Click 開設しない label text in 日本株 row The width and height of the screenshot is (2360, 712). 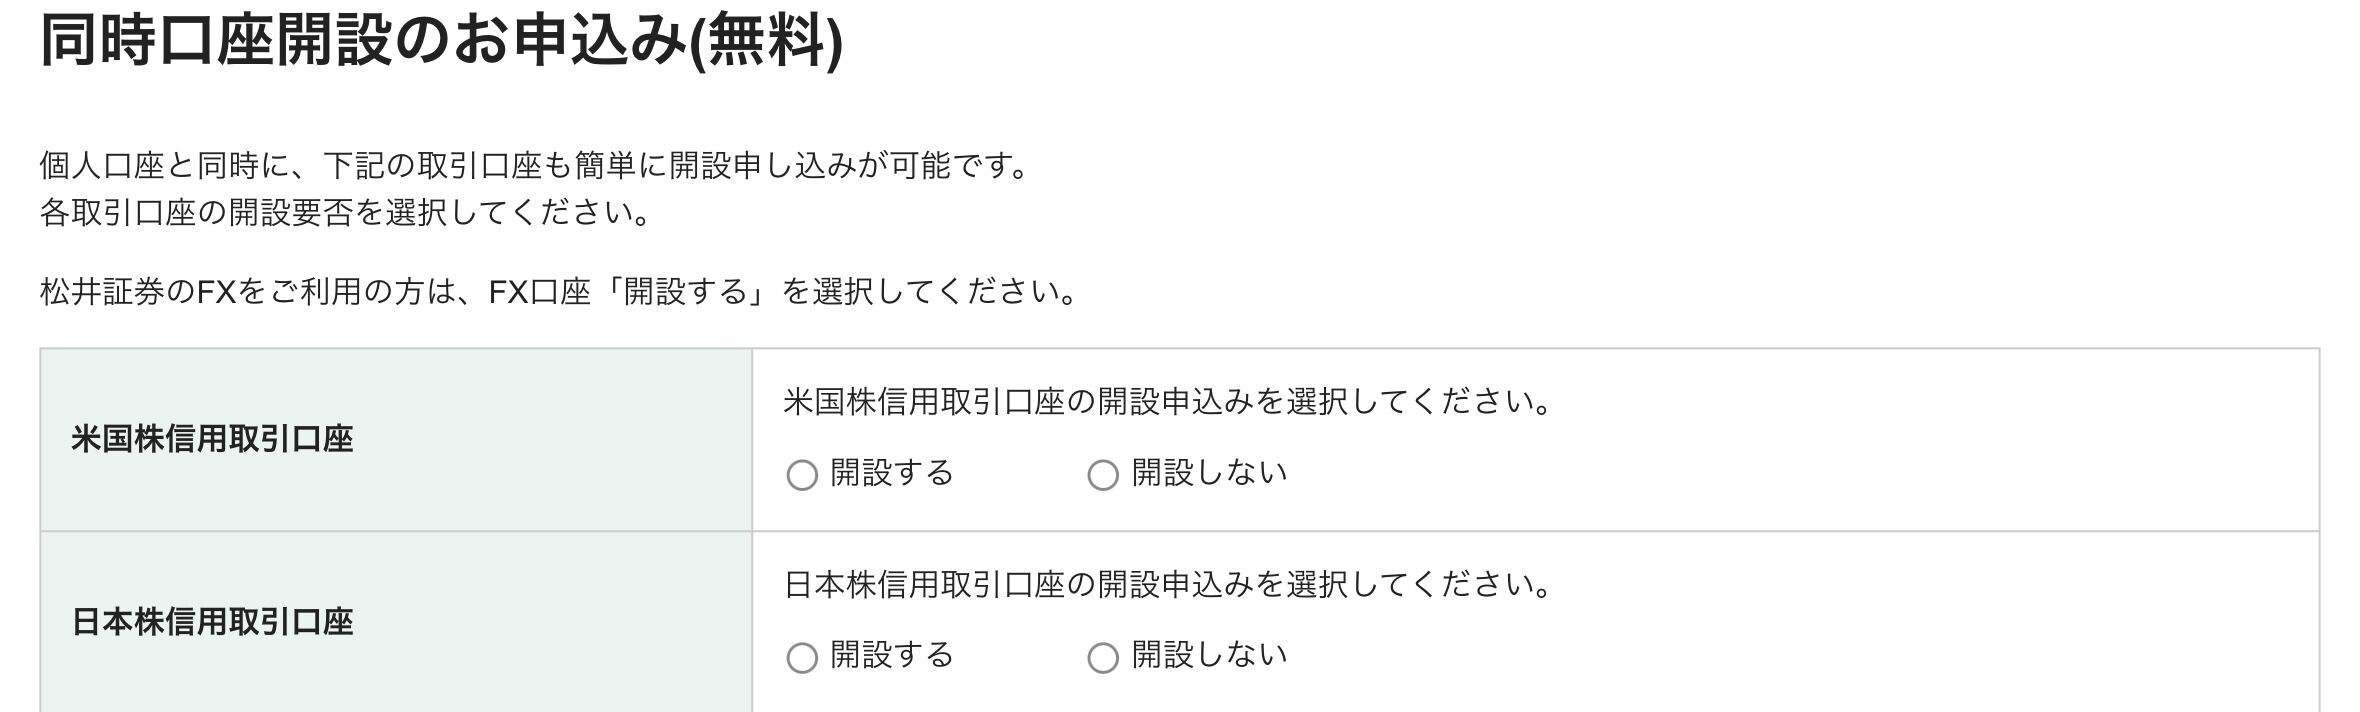tap(1209, 655)
